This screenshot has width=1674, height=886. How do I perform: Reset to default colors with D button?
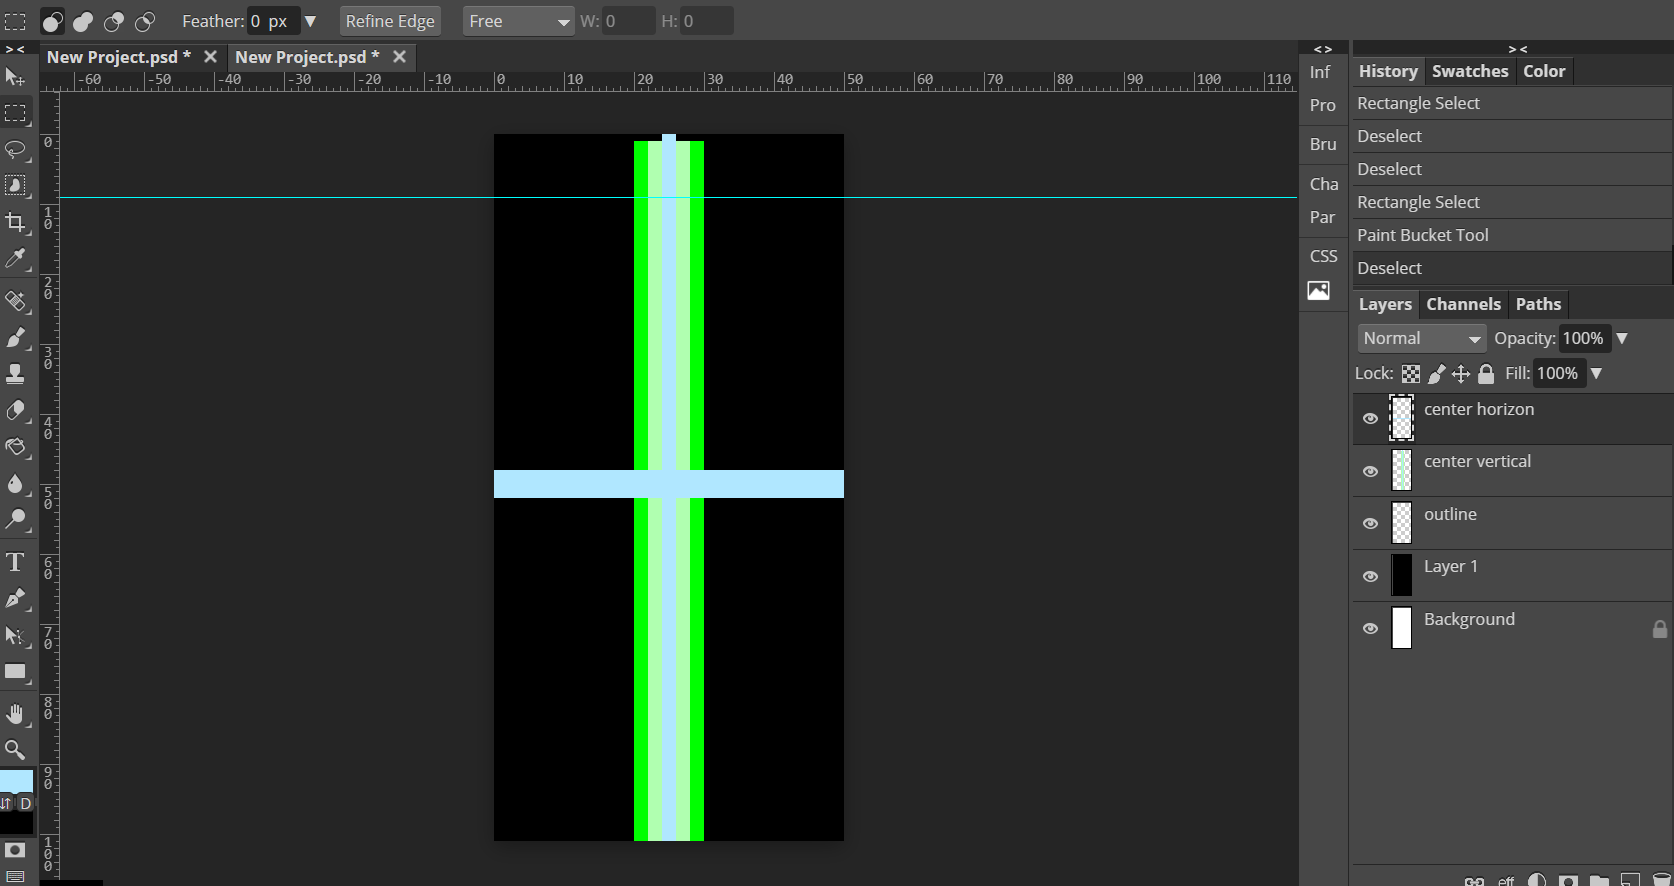[x=25, y=803]
